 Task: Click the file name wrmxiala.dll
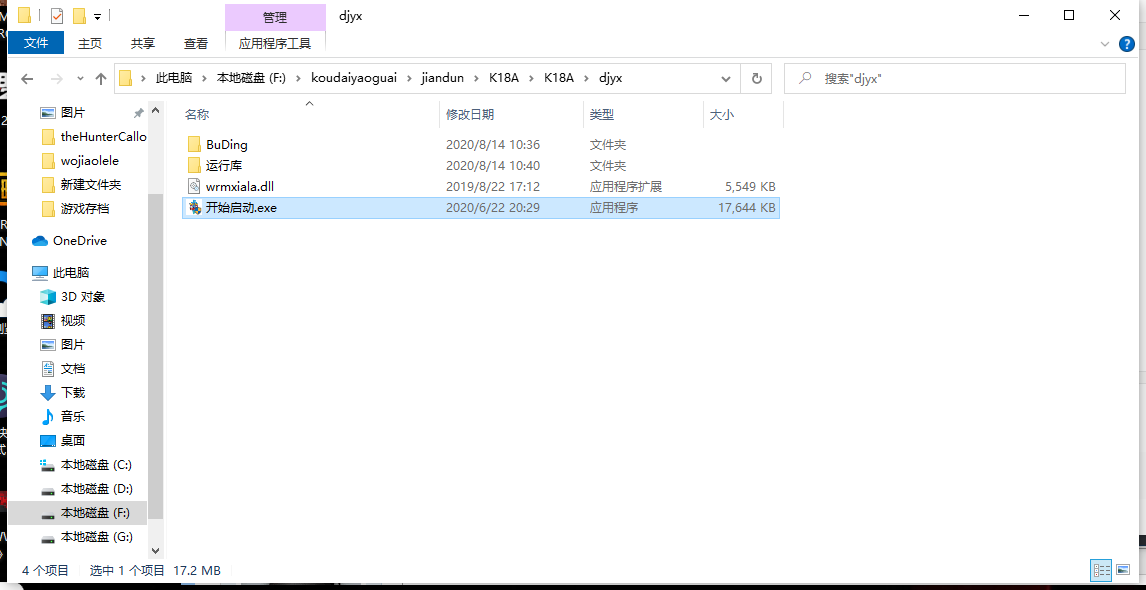(240, 186)
